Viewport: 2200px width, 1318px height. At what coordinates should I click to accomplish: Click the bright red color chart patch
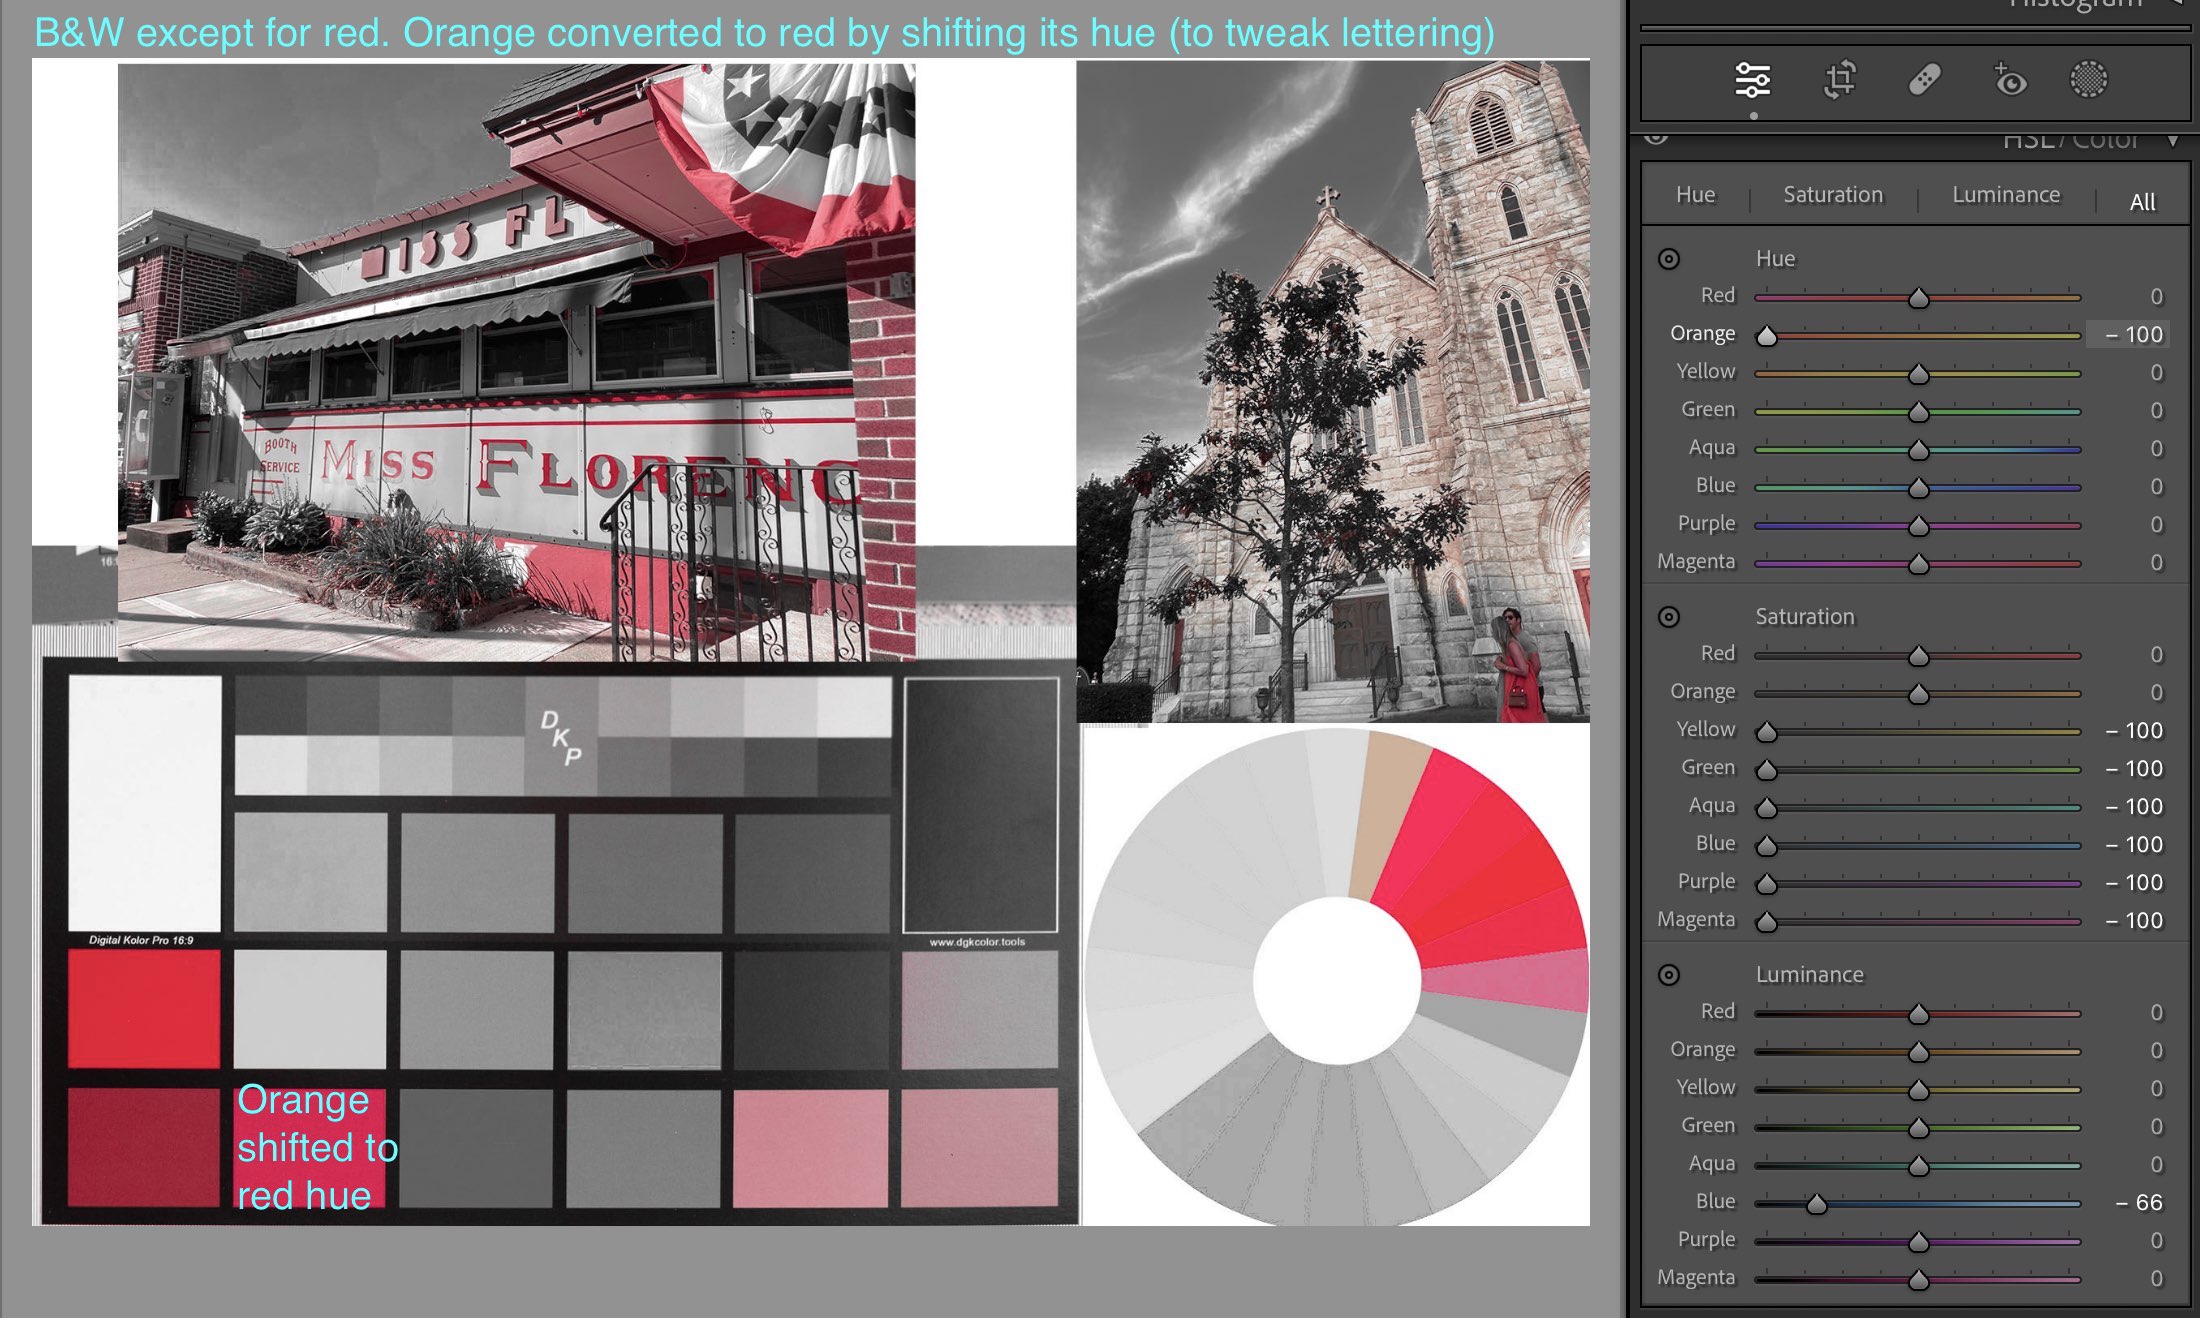pos(144,1008)
